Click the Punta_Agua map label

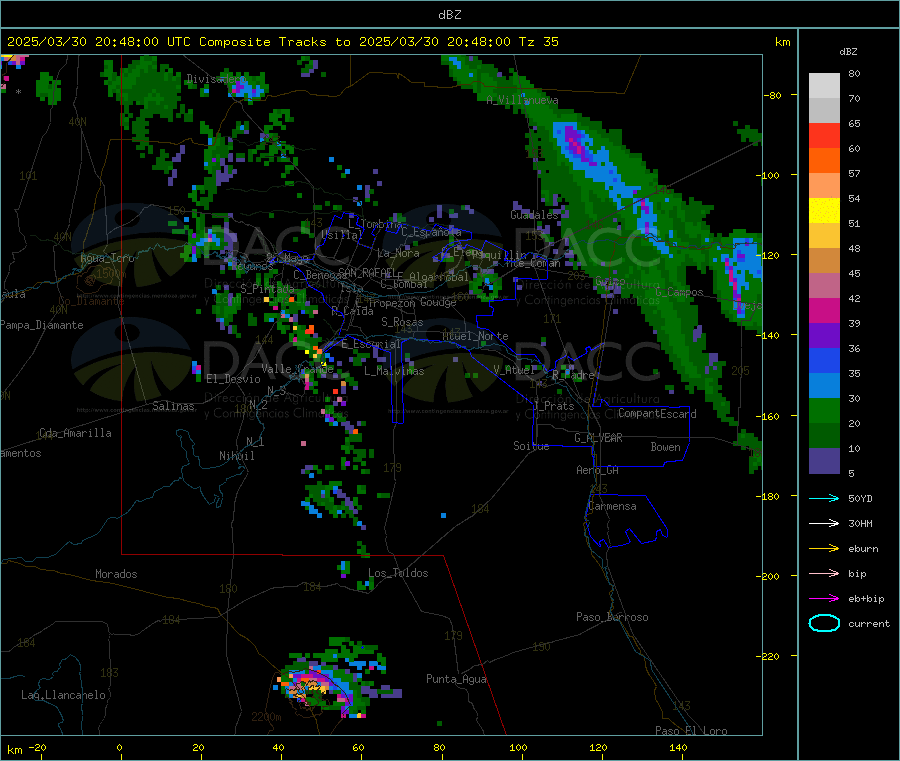(456, 680)
